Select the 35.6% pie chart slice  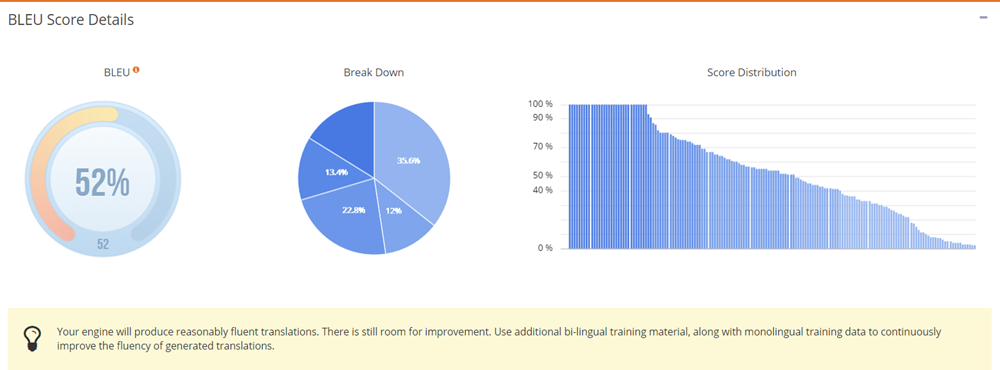point(411,159)
